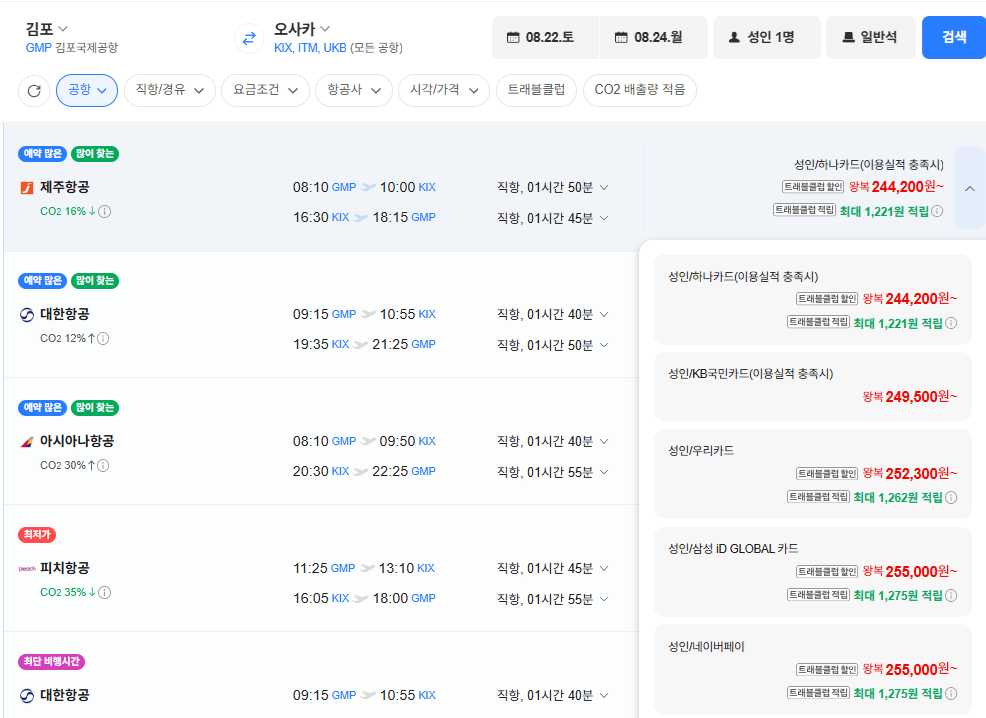Info icon next to 최대 1,262원 적립
986x718 pixels.
(x=951, y=497)
